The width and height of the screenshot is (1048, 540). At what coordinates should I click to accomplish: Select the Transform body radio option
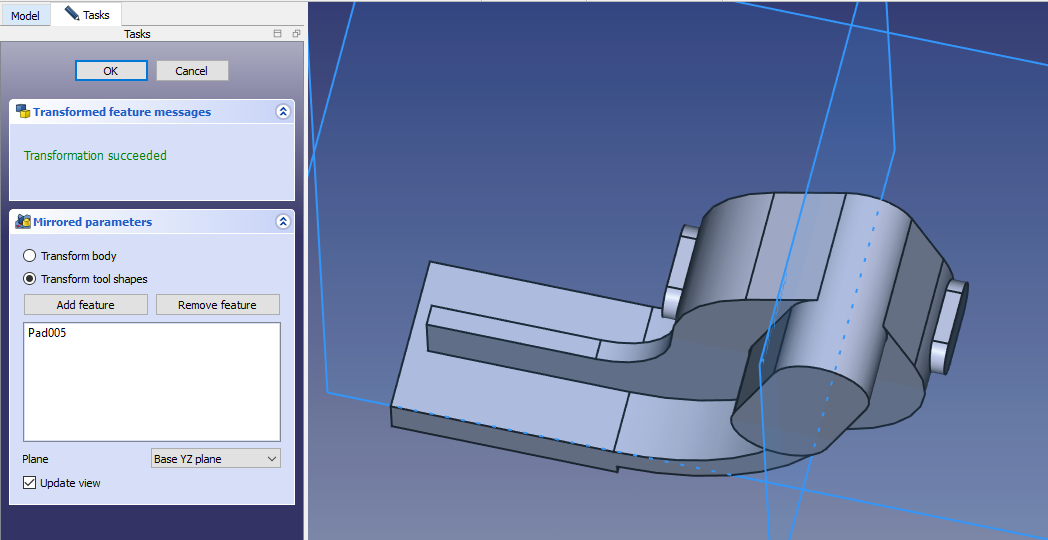click(x=30, y=256)
